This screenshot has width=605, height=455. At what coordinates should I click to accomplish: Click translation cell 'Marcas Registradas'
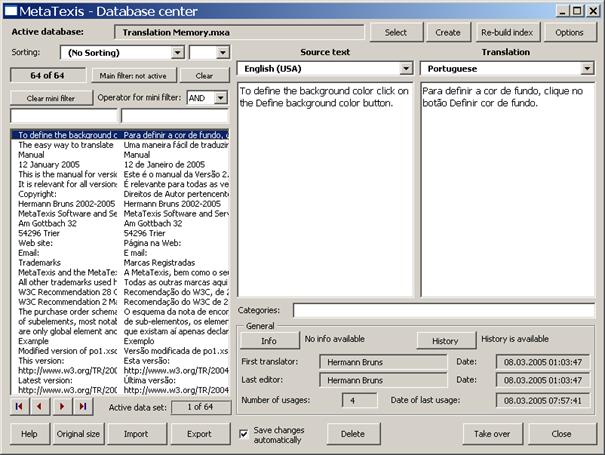click(x=159, y=263)
